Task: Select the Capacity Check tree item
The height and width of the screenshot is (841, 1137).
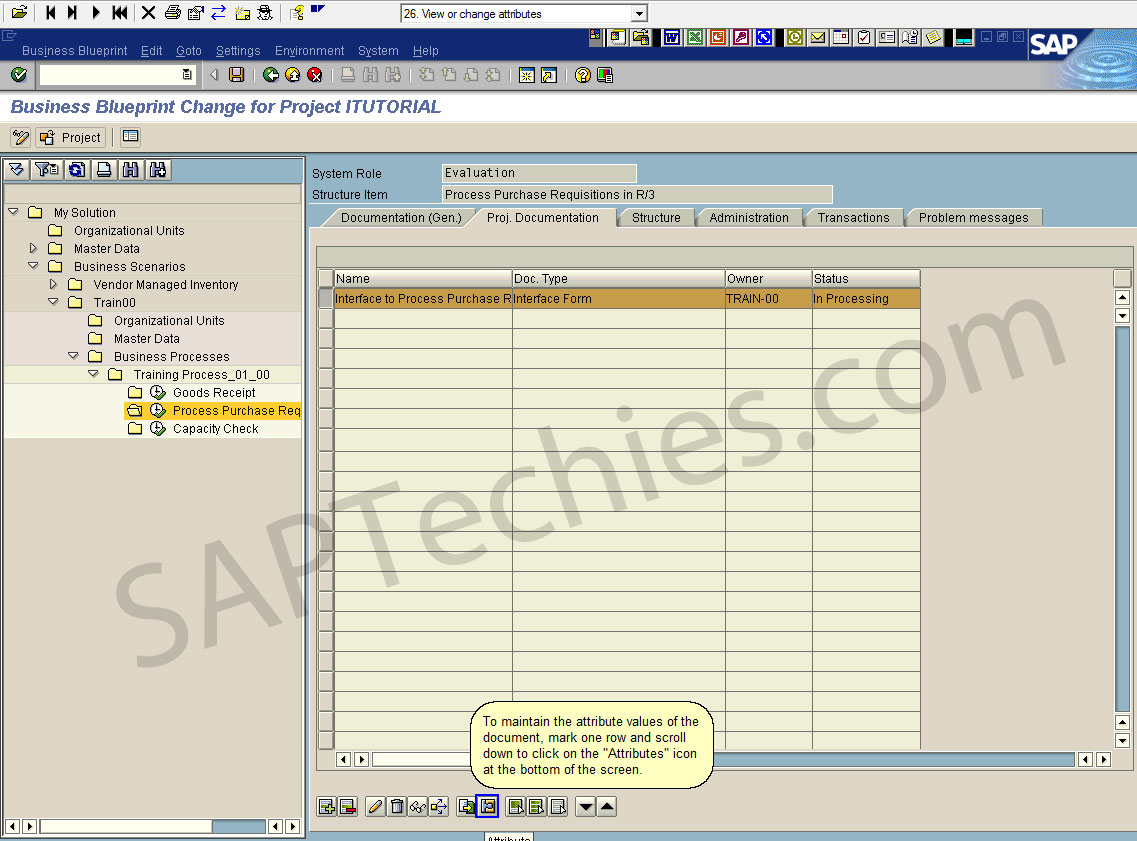Action: (215, 428)
